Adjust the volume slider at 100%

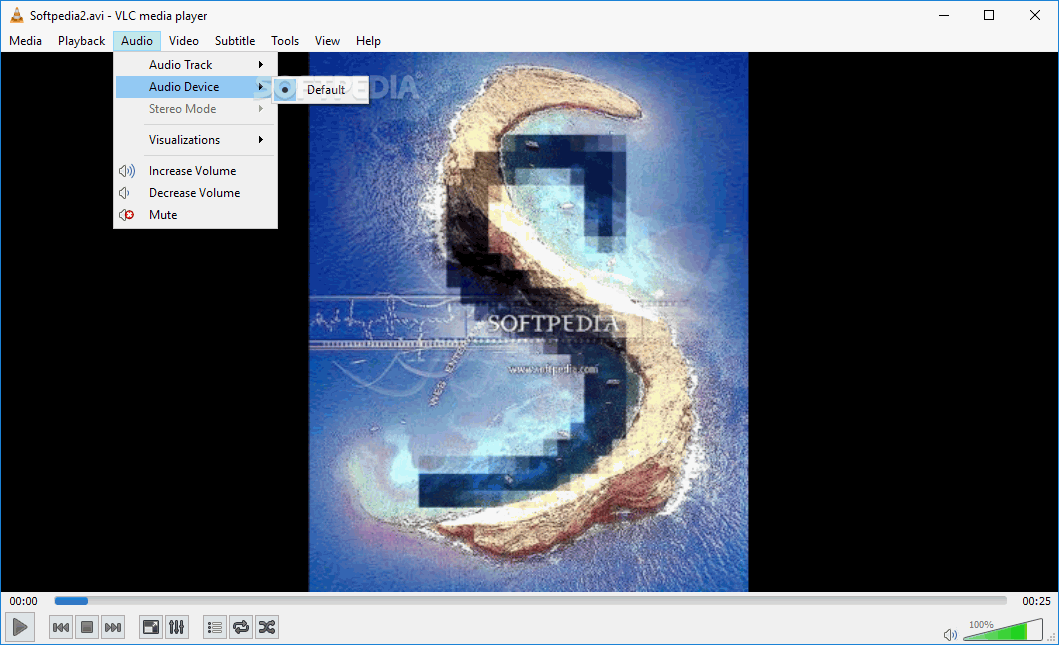[x=1003, y=630]
